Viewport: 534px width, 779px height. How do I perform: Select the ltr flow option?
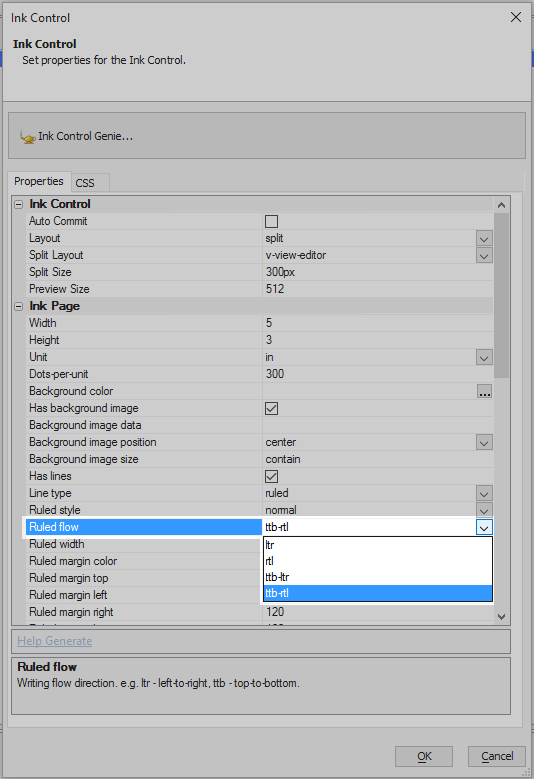(378, 545)
